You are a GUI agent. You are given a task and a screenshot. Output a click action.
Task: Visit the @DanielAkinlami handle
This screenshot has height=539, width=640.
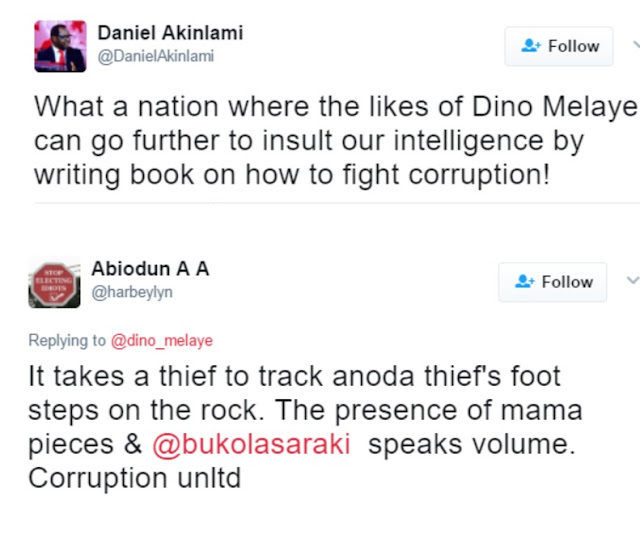point(155,56)
